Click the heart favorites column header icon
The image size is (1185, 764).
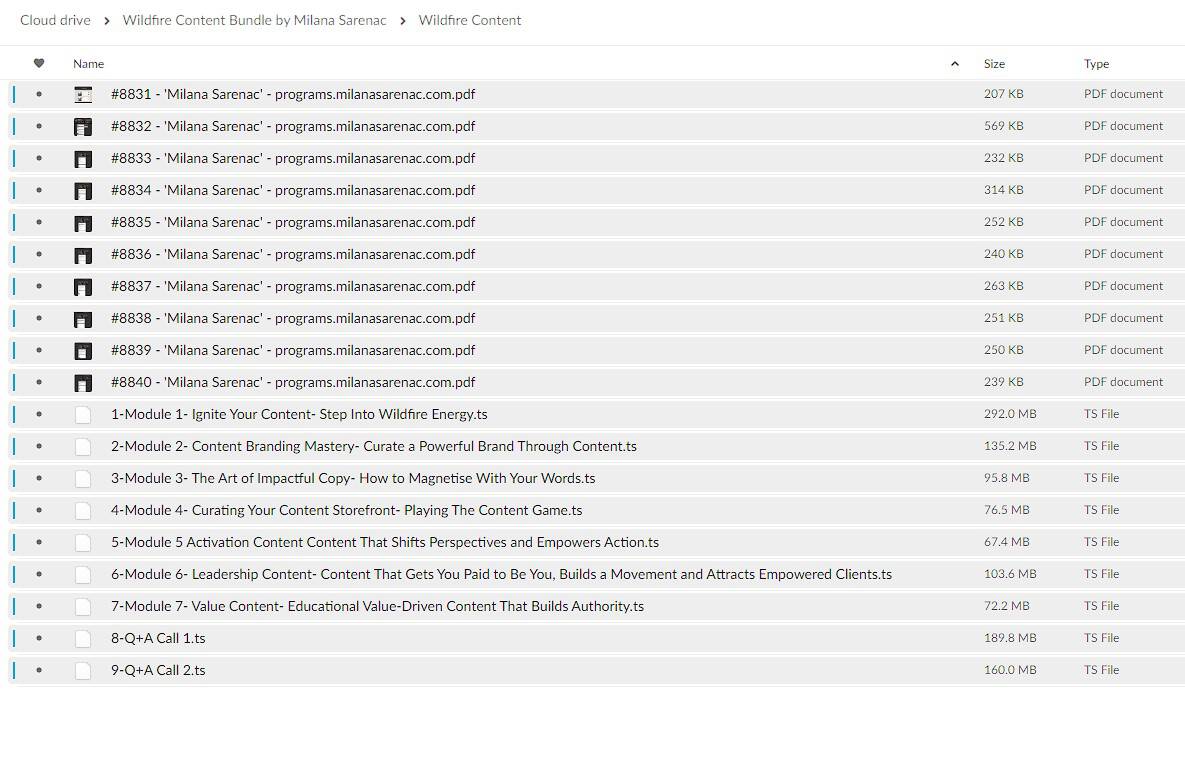(39, 63)
